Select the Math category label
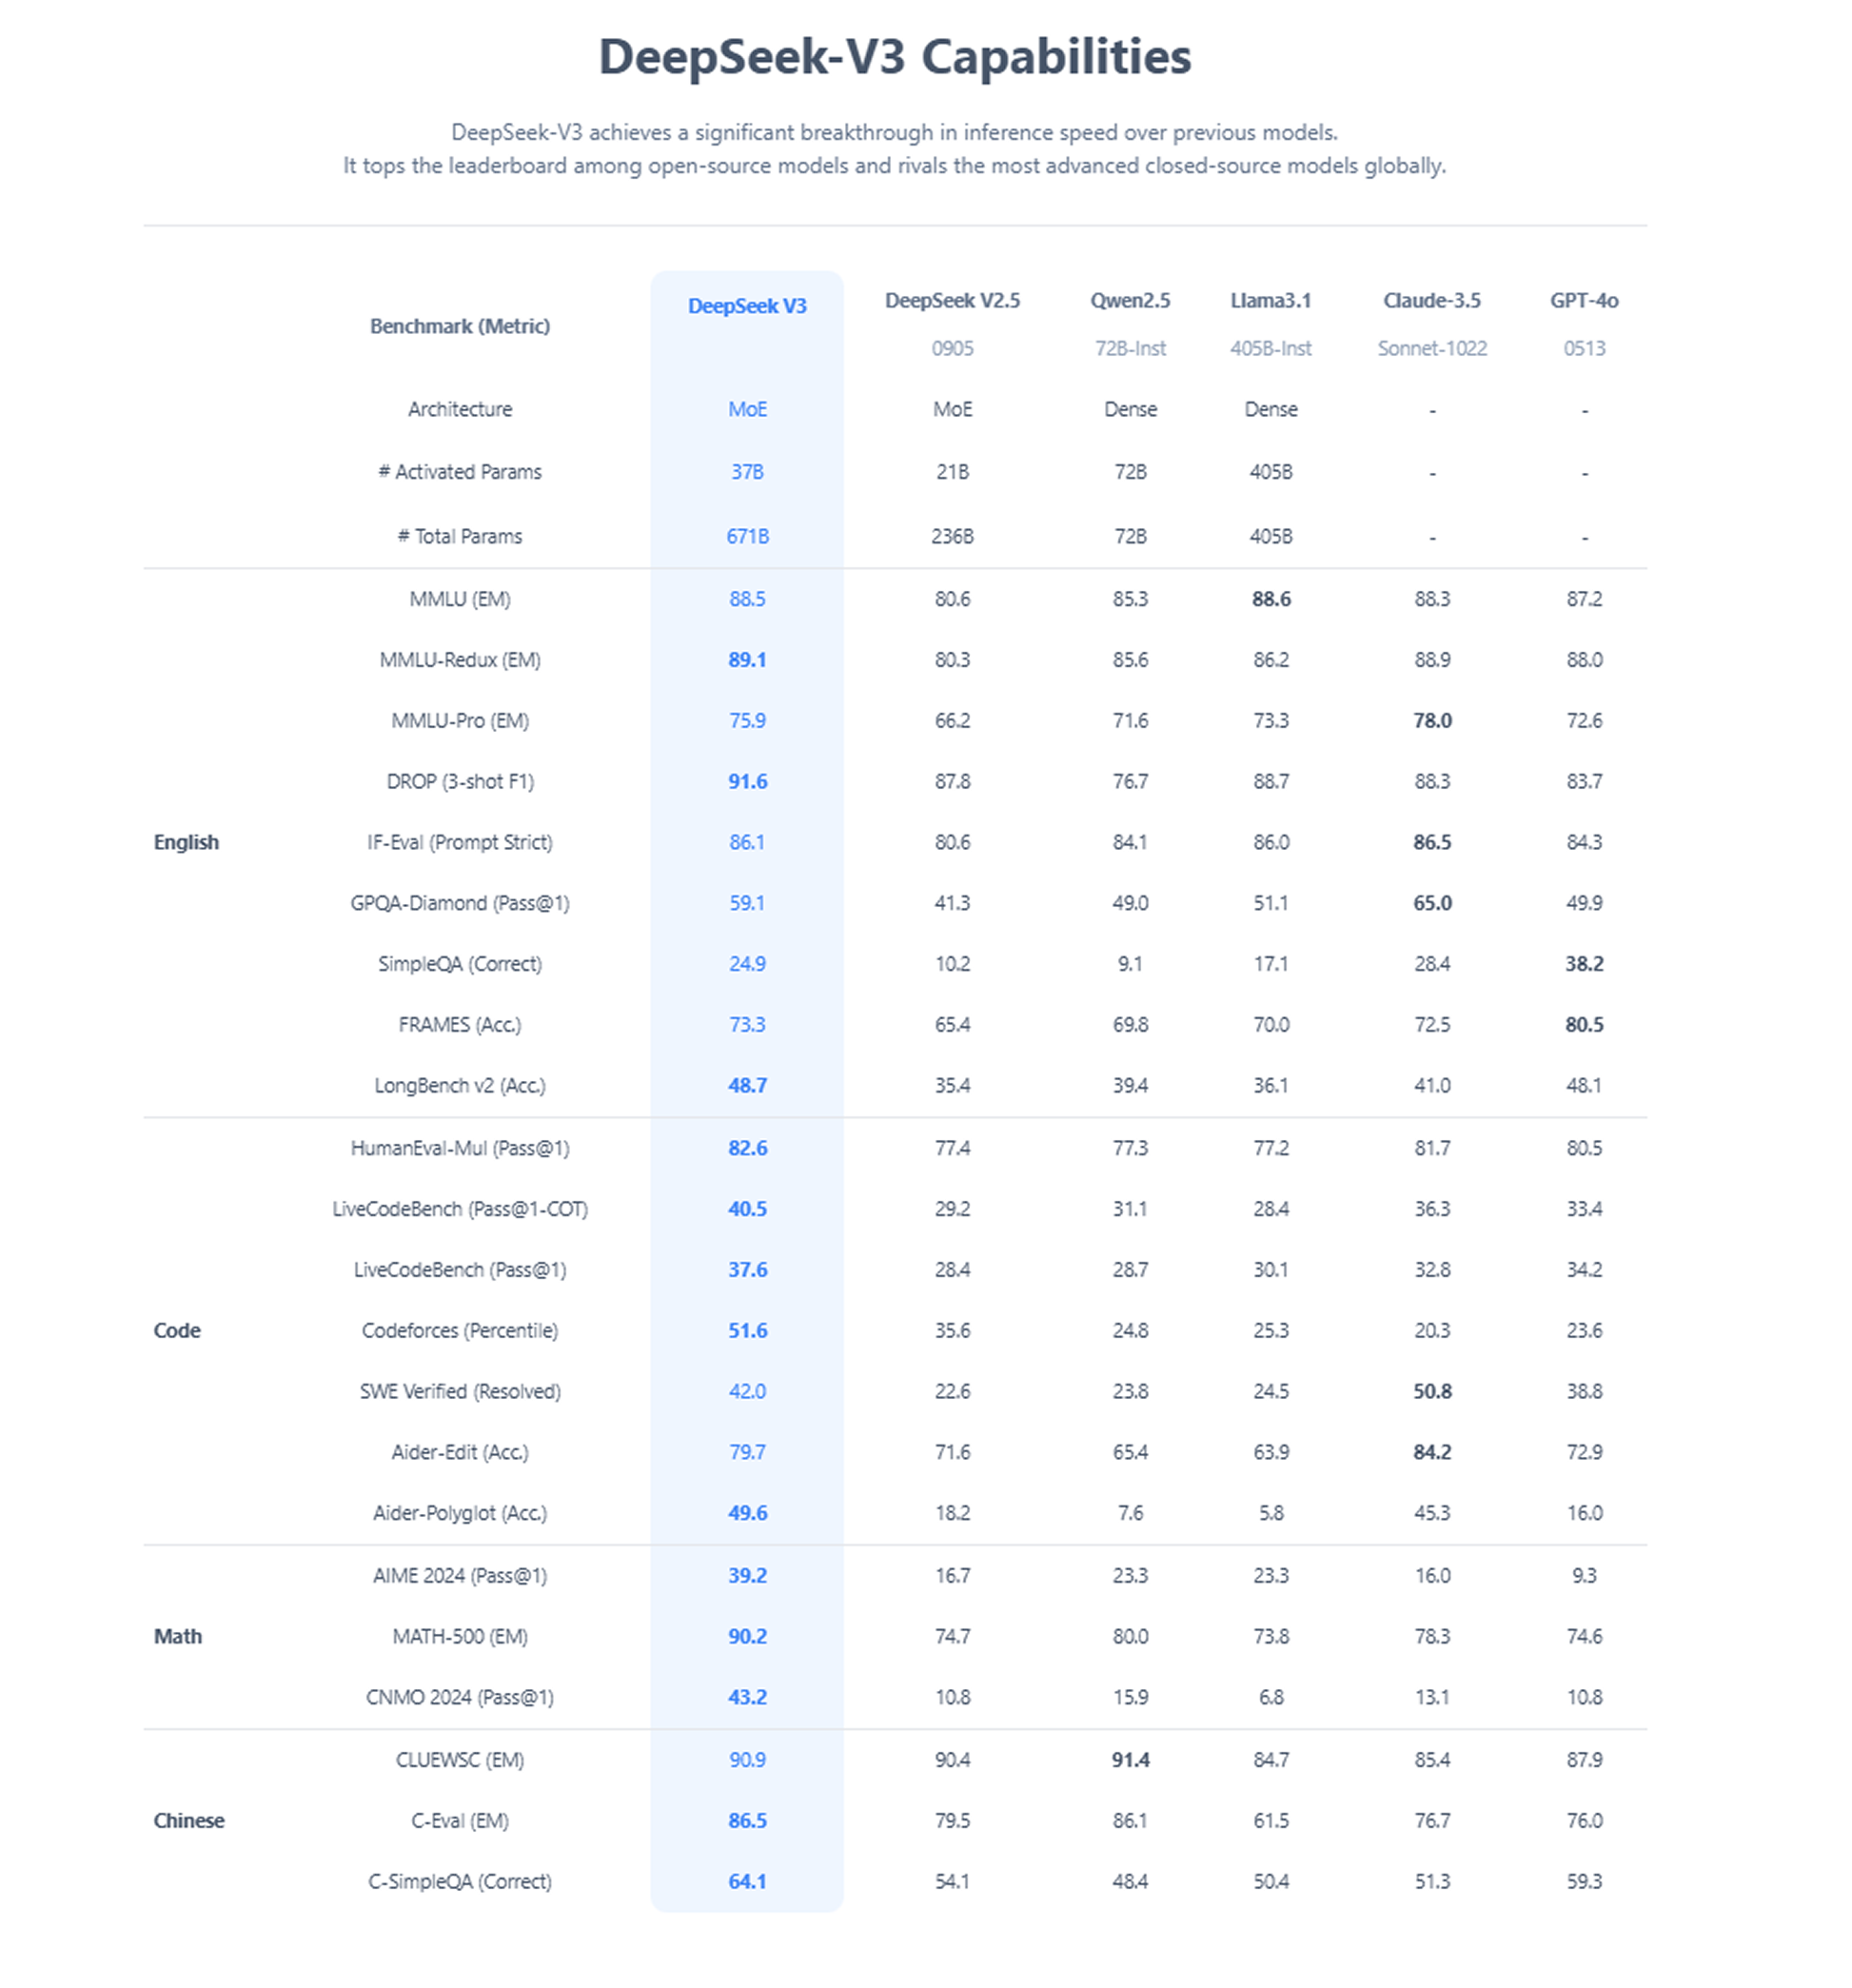Viewport: 1852px width, 1988px height. (178, 1636)
